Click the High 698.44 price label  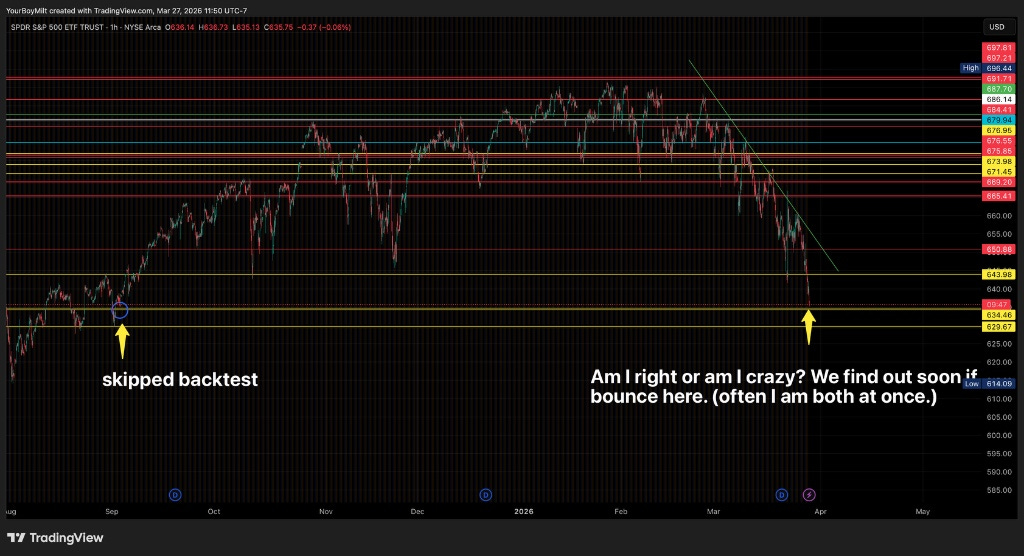point(987,68)
